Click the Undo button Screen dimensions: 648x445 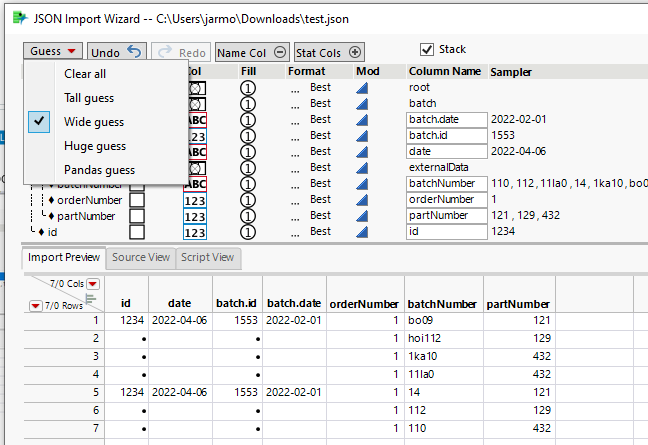117,52
